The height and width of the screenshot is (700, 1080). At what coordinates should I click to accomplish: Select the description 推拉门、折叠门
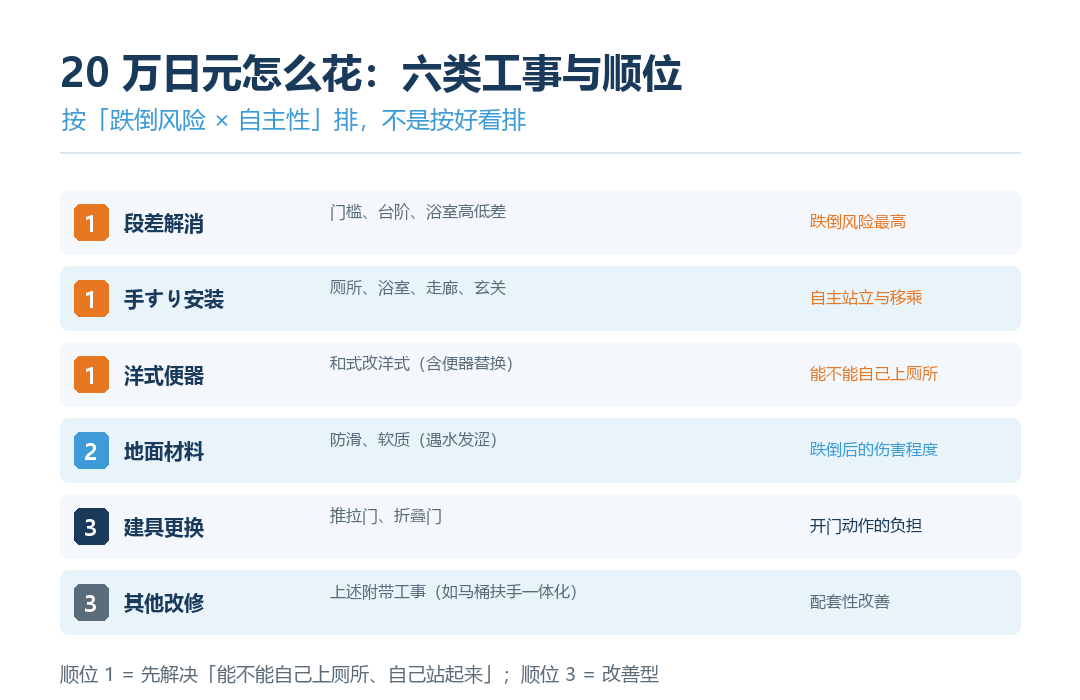pos(386,515)
